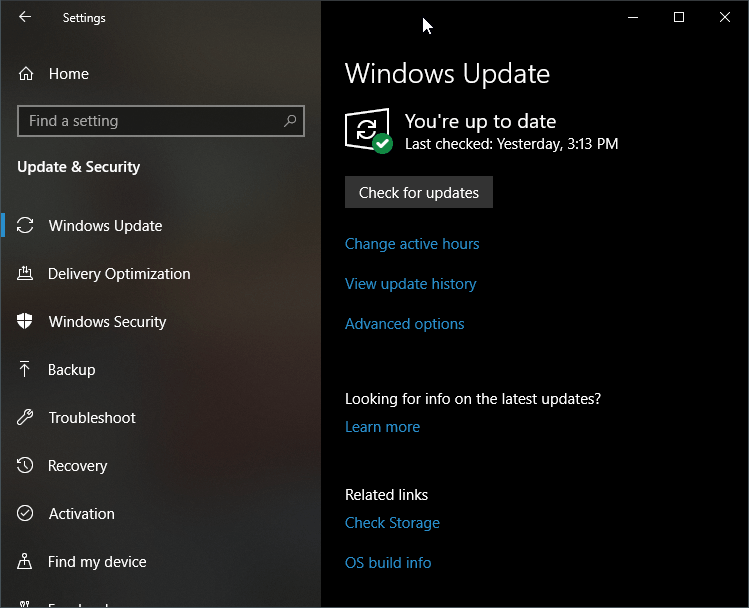Click Check for updates button
This screenshot has height=608, width=749.
pos(418,192)
